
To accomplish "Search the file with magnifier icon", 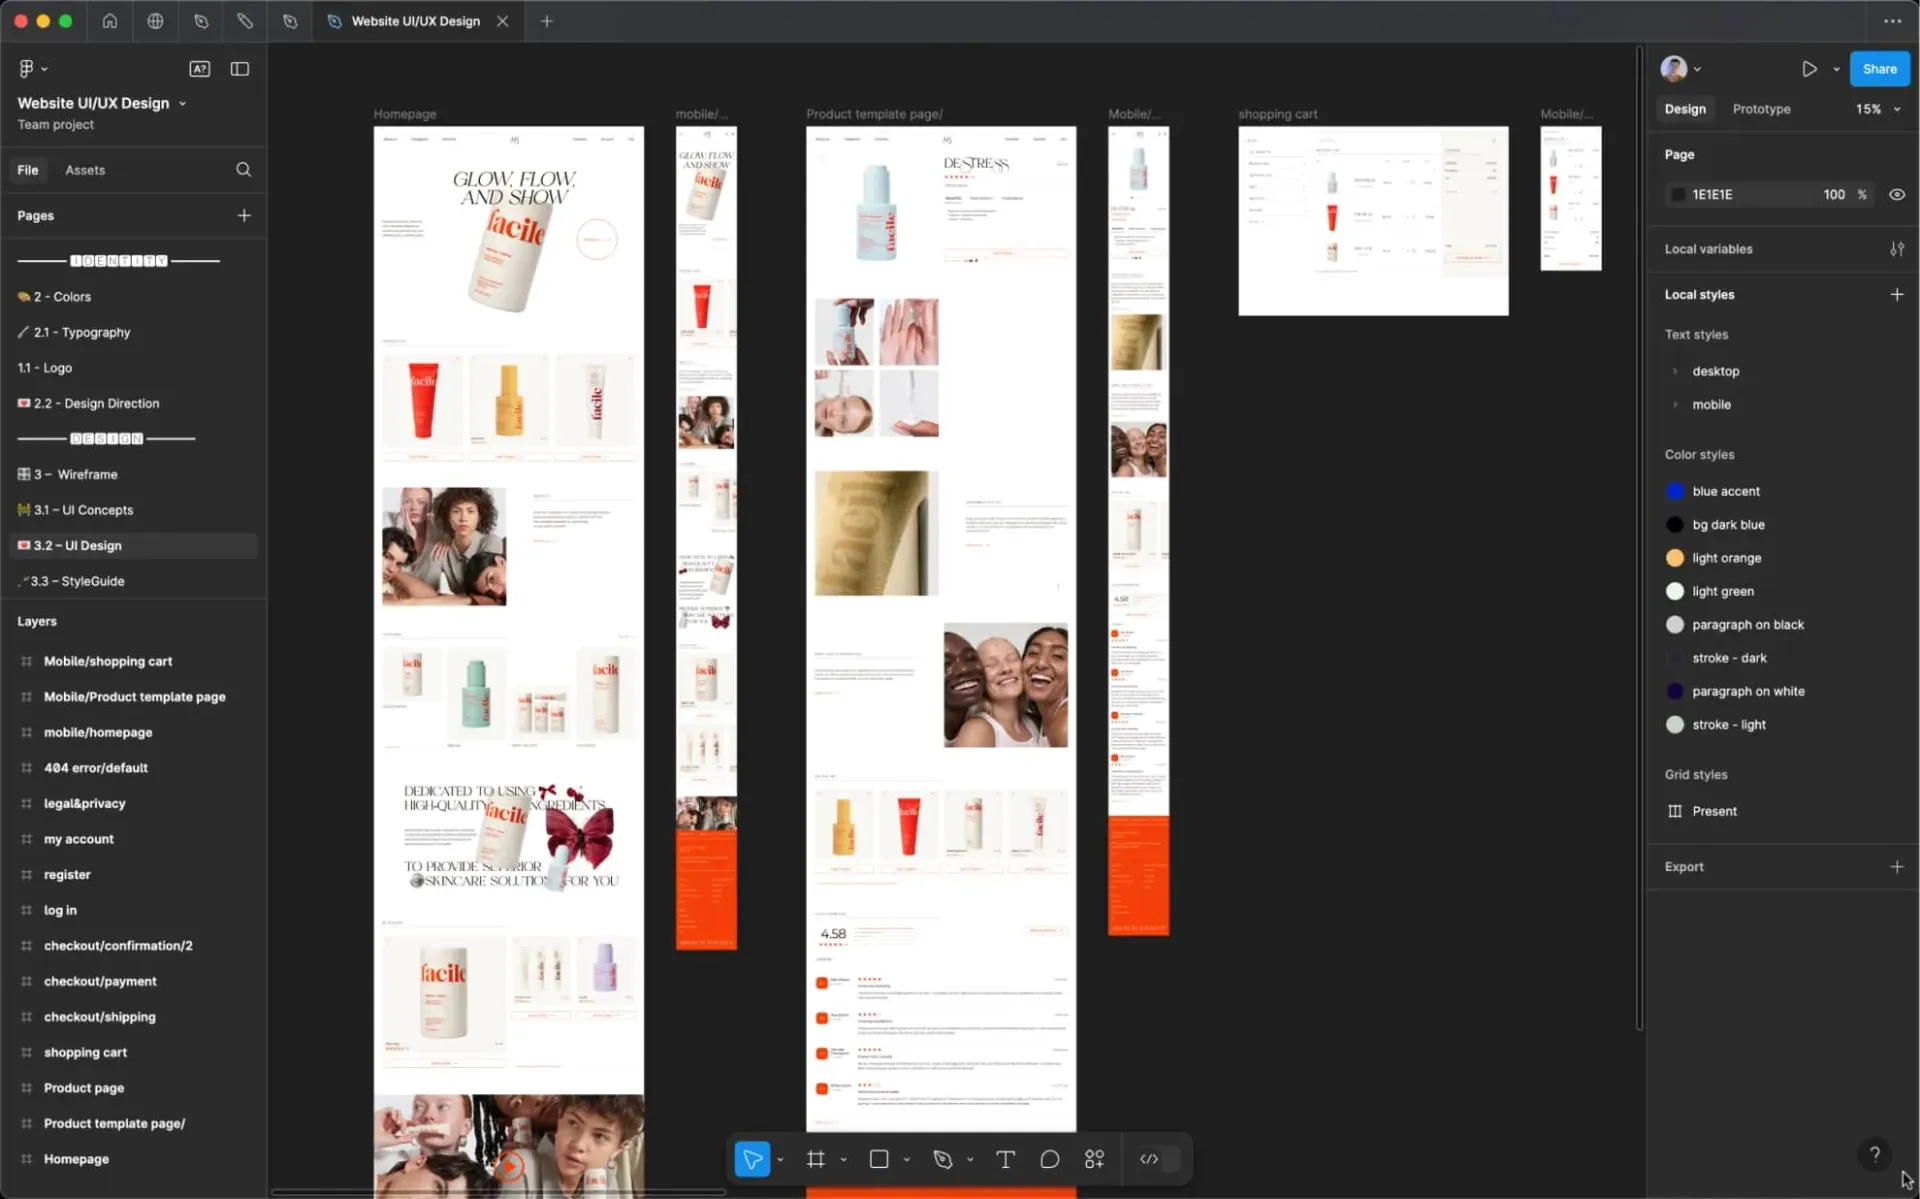I will (243, 170).
